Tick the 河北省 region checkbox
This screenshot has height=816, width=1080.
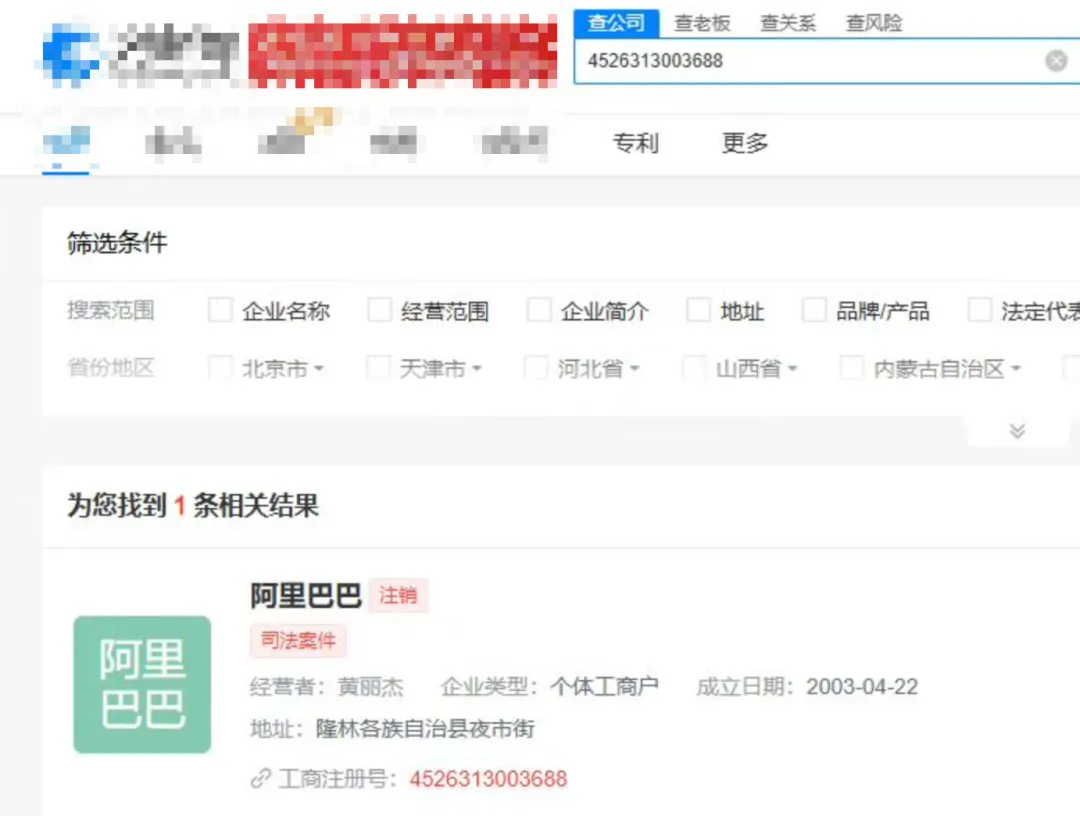(536, 367)
